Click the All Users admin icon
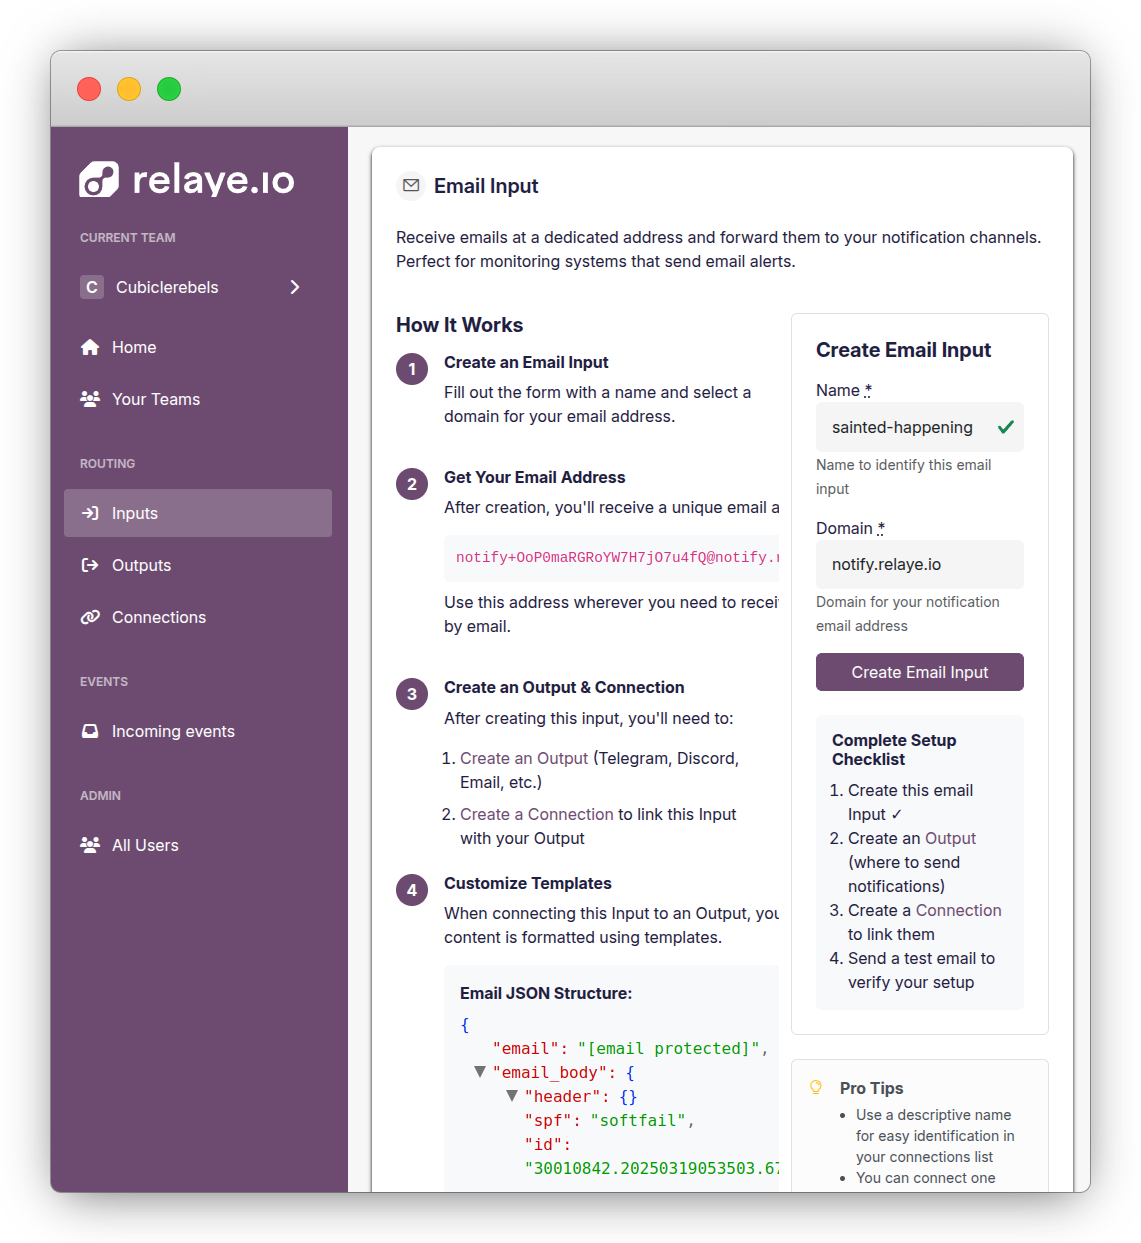This screenshot has height=1243, width=1141. (x=91, y=845)
